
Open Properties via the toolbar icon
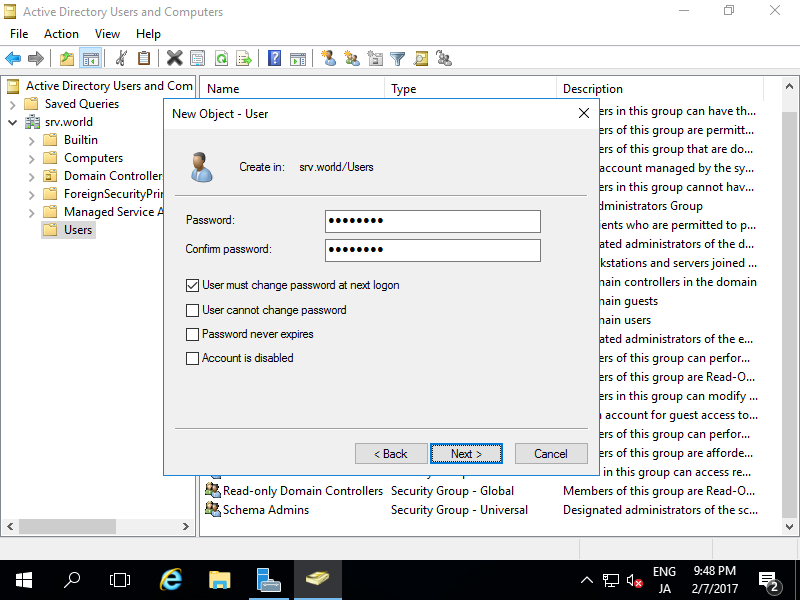pos(197,59)
